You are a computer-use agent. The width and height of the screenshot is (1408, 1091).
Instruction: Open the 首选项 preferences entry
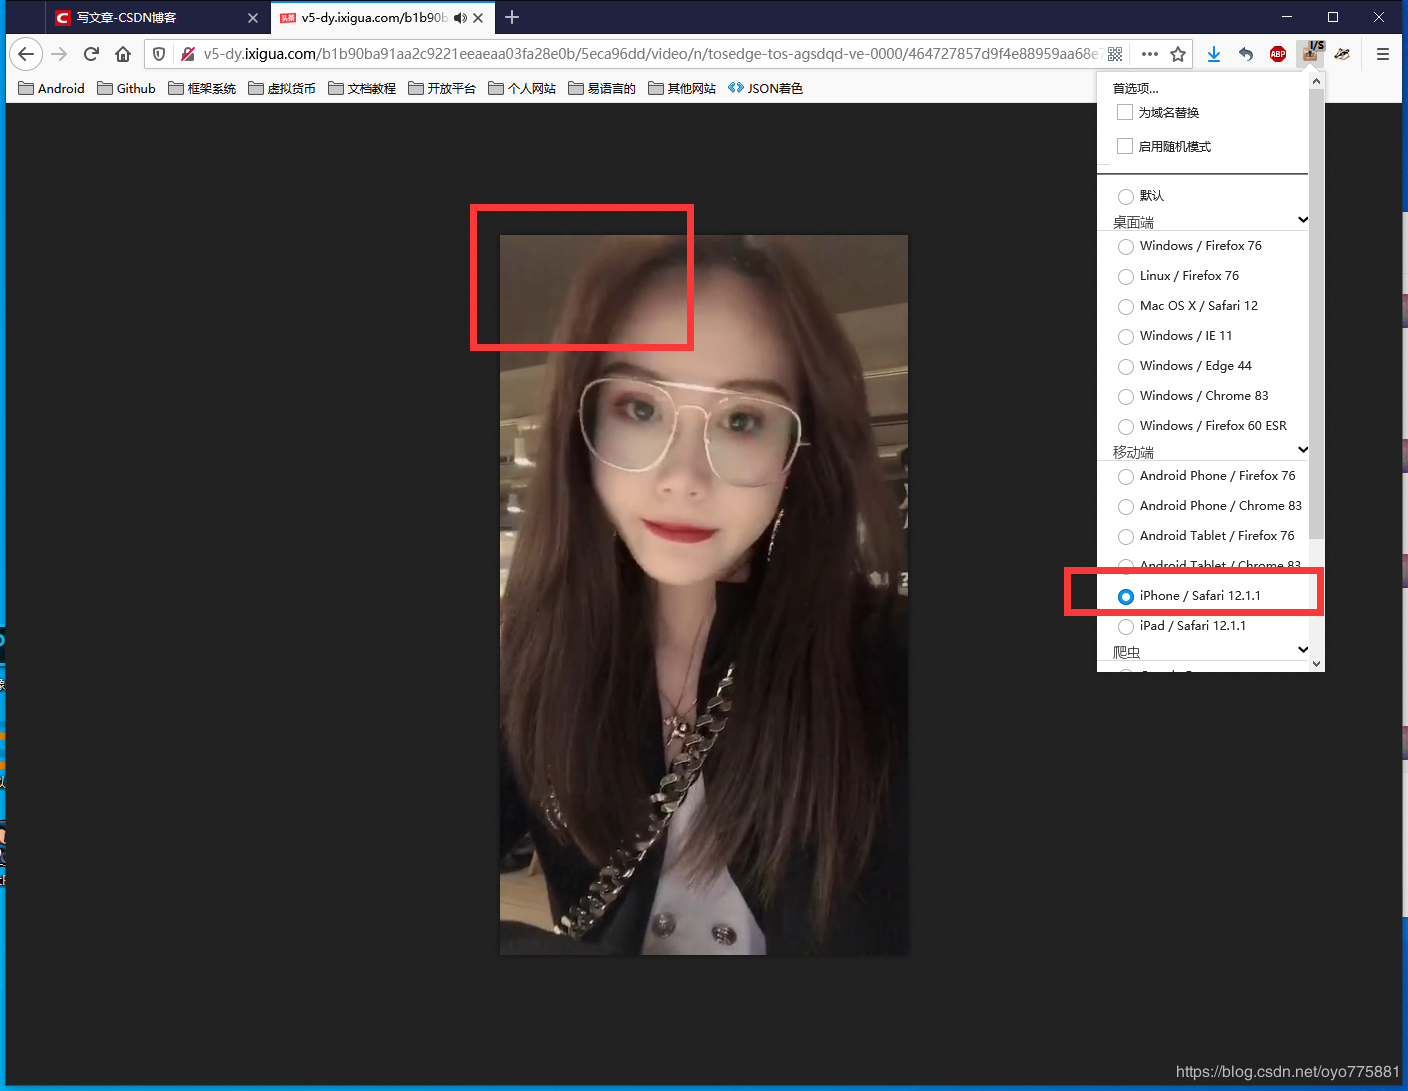1135,88
